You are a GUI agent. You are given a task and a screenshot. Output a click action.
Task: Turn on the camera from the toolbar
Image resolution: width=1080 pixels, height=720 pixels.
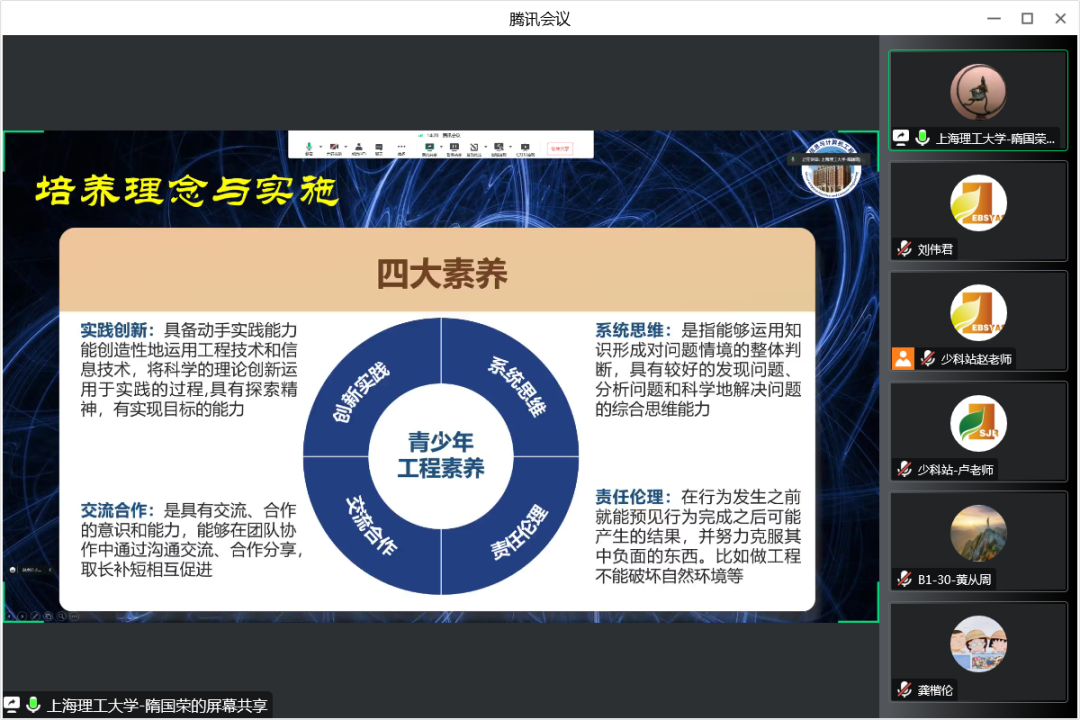334,147
